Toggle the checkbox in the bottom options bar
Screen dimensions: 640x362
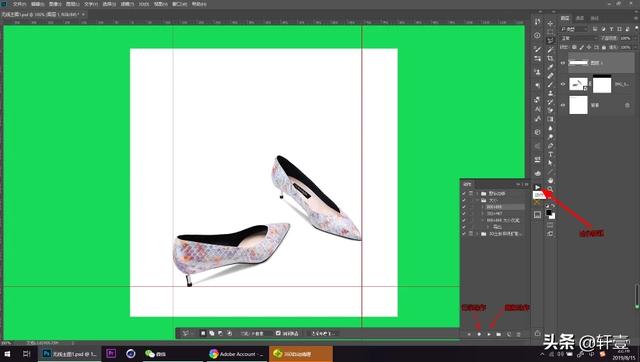click(x=278, y=333)
